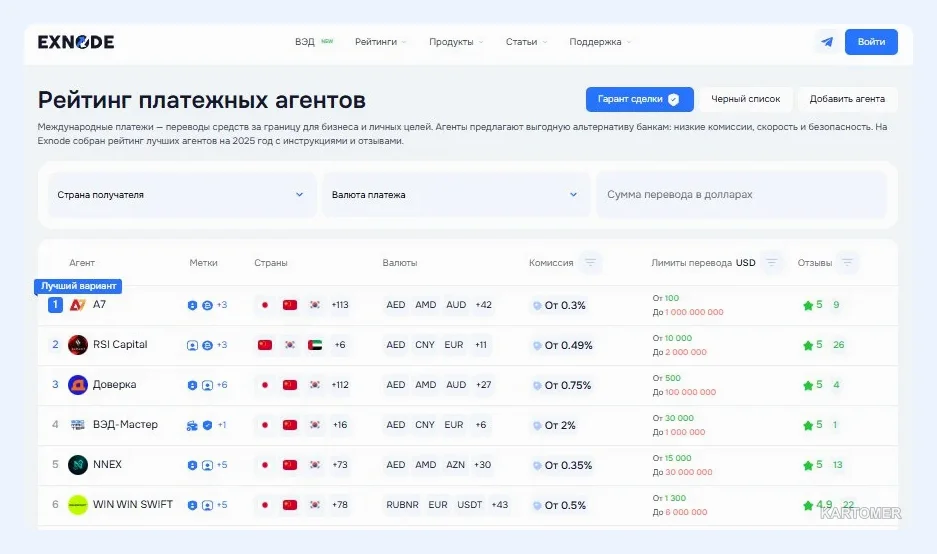Open the RSI Capital agent name

(120, 344)
